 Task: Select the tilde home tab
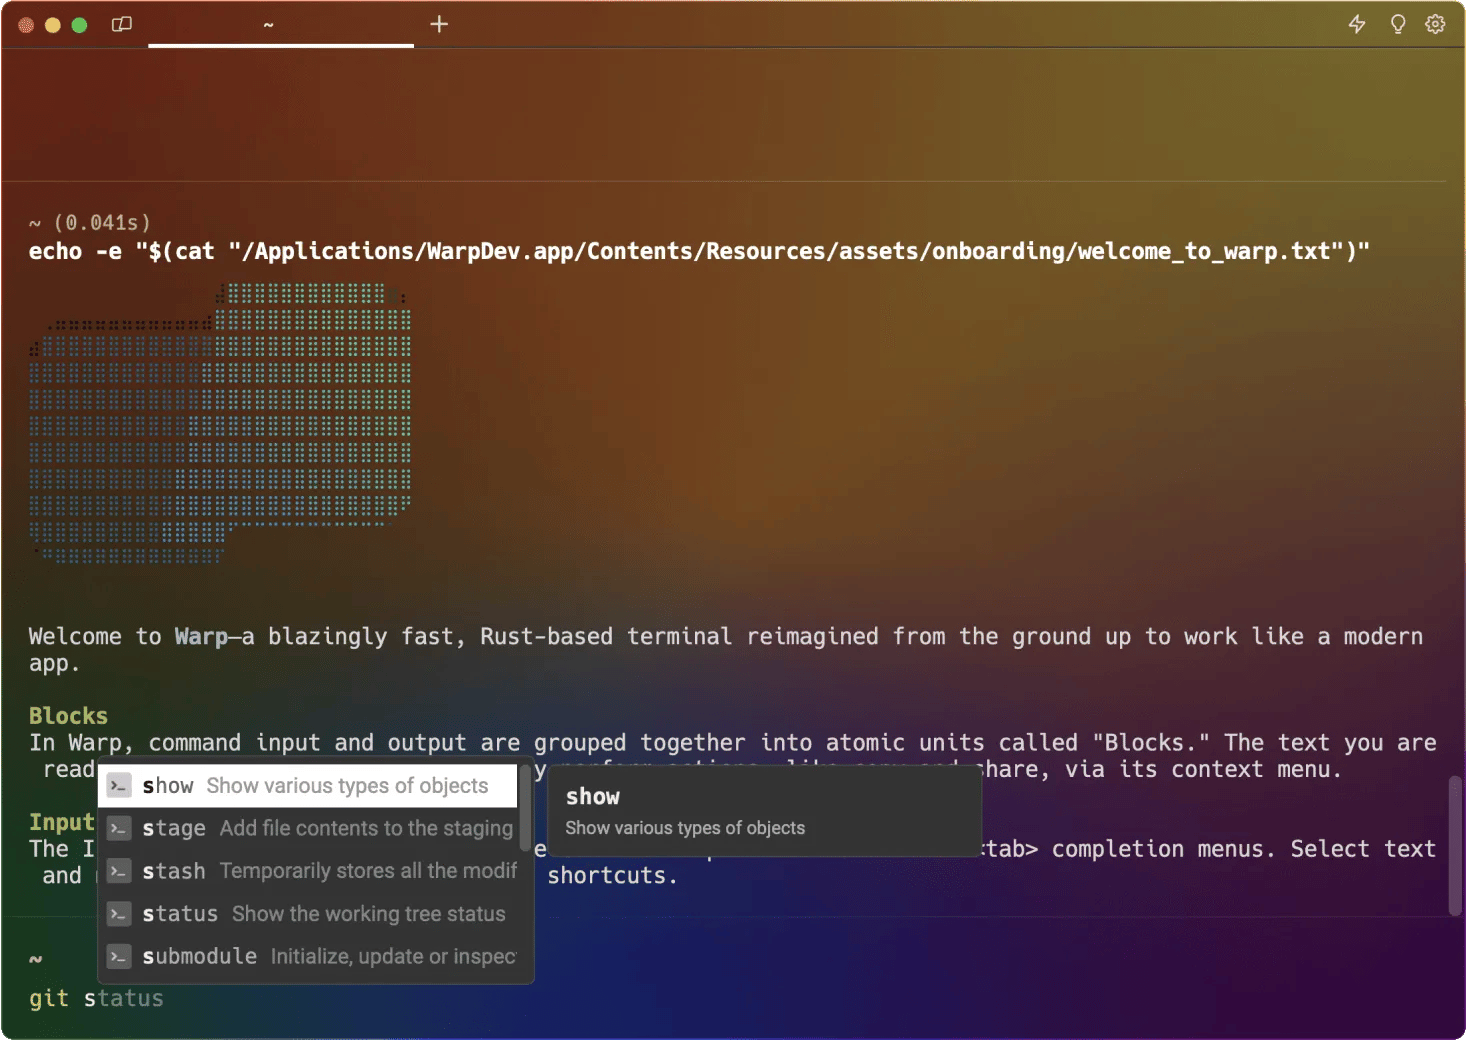pyautogui.click(x=267, y=24)
